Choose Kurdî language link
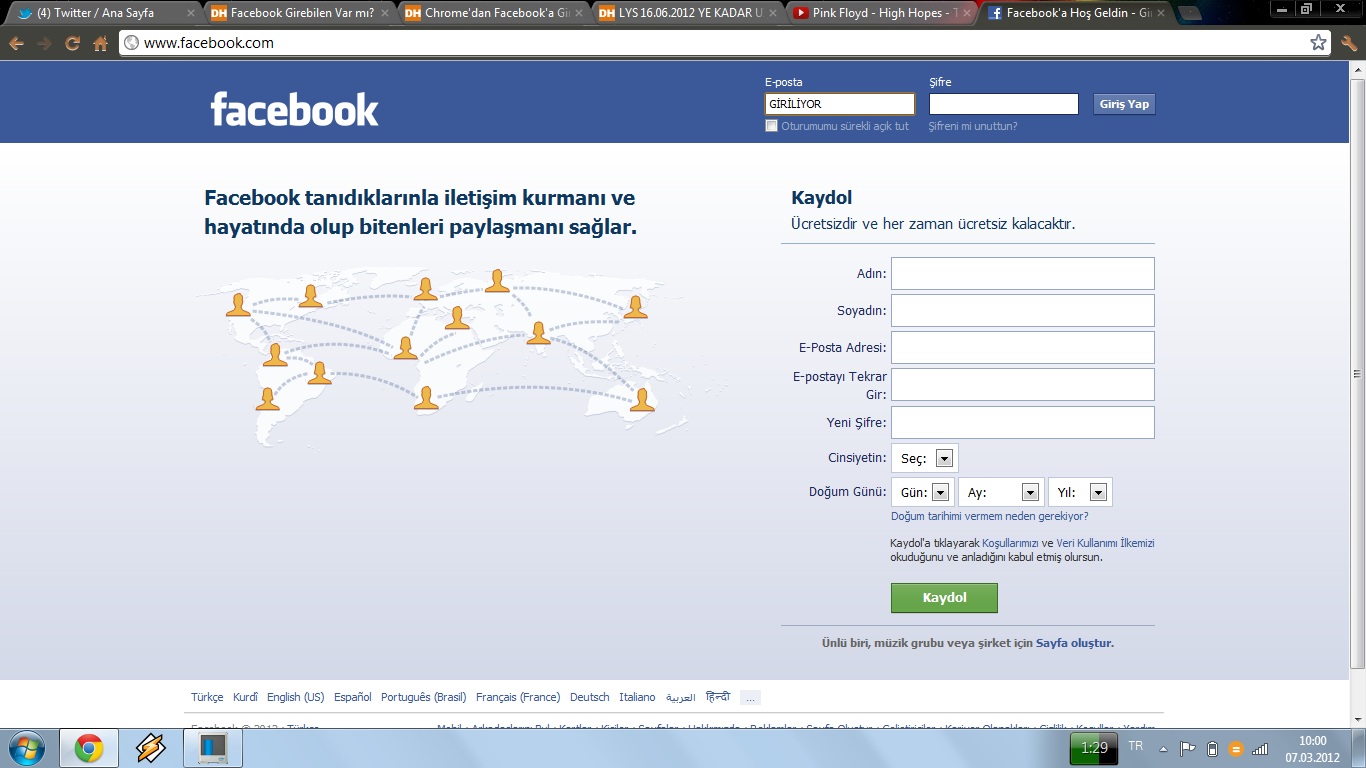1366x768 pixels. tap(245, 697)
